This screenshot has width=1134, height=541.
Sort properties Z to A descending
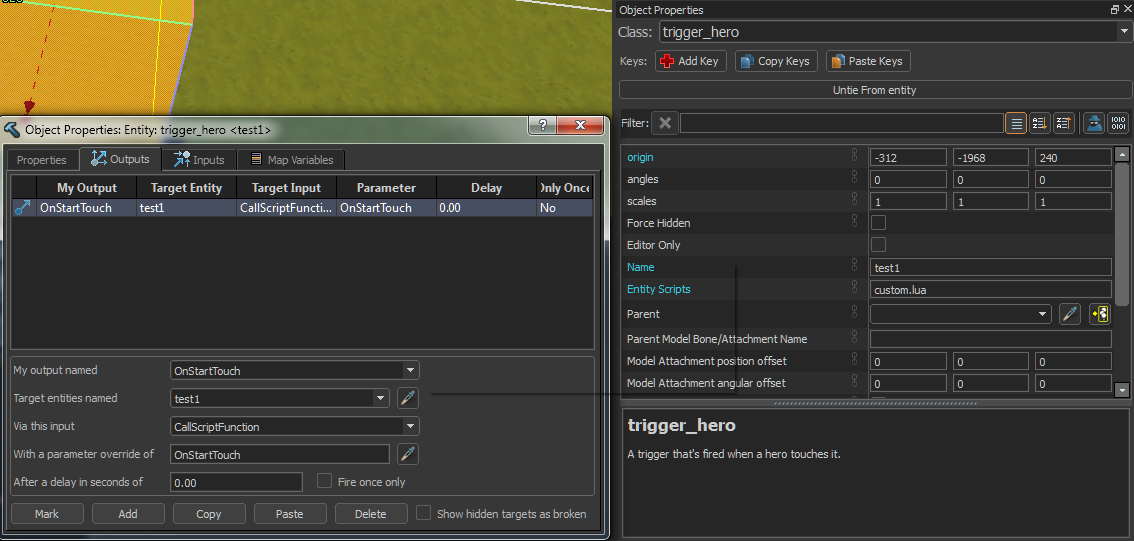1064,123
